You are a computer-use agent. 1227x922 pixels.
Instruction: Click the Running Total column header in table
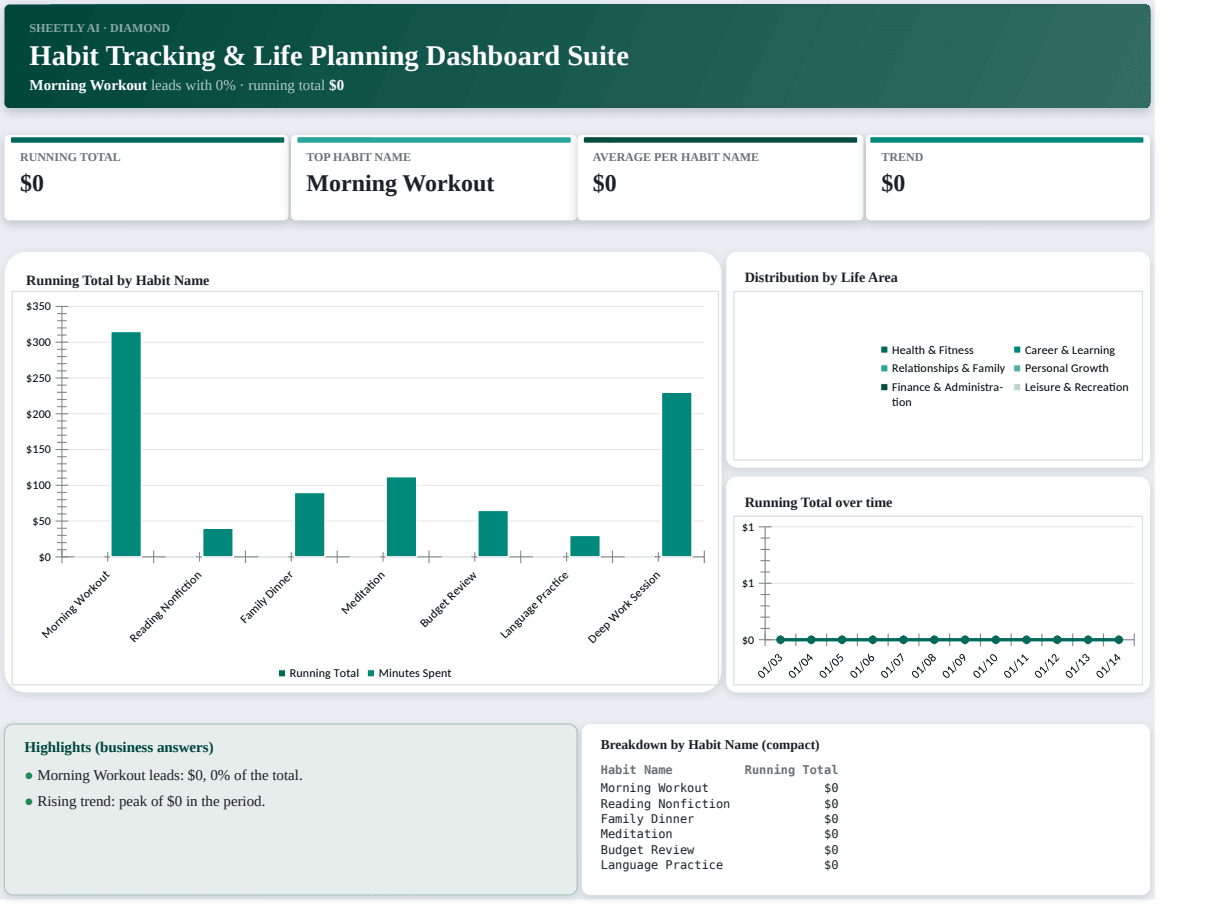tap(791, 770)
